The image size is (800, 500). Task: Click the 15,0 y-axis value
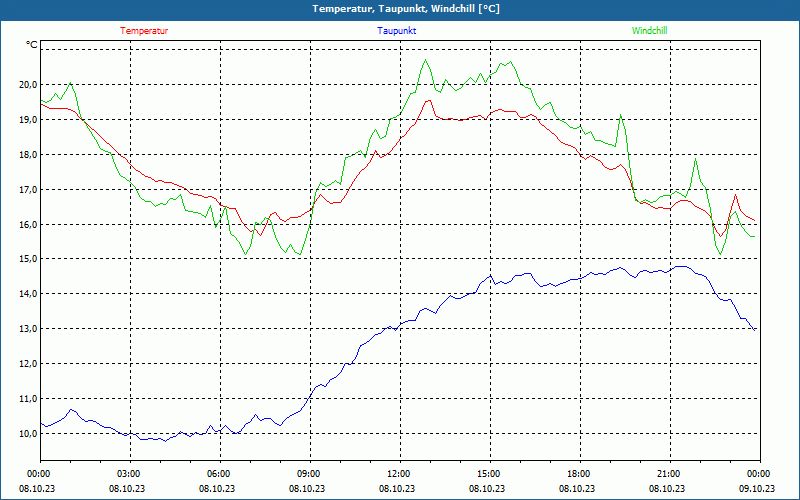coord(29,259)
